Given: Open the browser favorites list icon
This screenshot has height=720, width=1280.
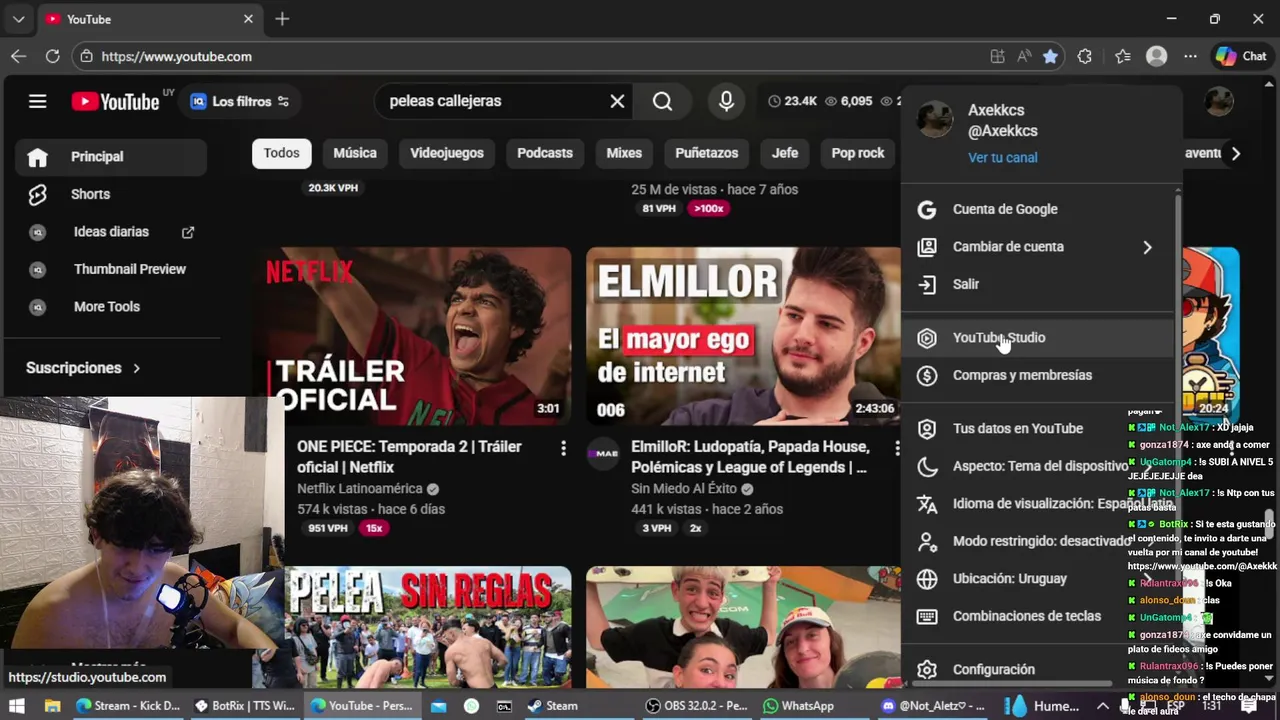Looking at the screenshot, I should (1122, 57).
